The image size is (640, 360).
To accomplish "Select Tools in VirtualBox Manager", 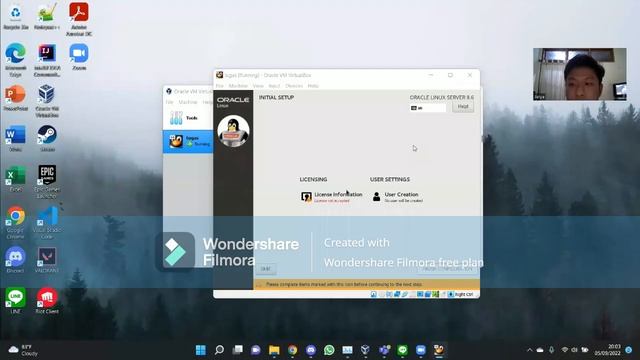I will (x=188, y=118).
